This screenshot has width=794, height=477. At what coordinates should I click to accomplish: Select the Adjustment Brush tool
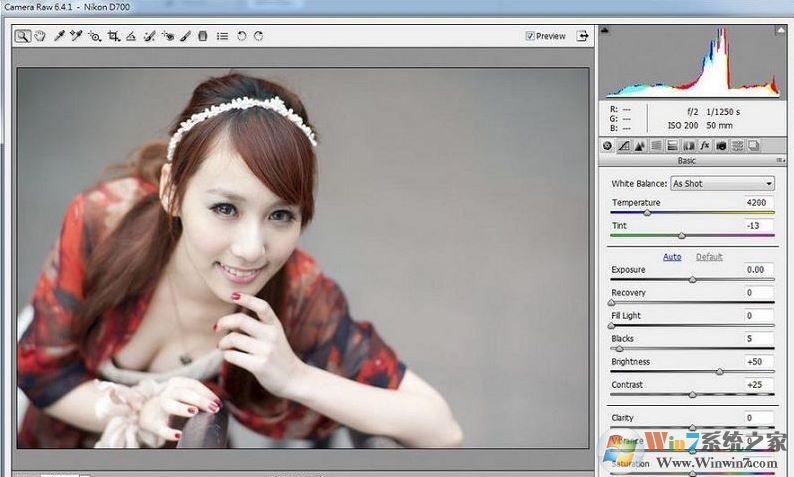pos(185,36)
